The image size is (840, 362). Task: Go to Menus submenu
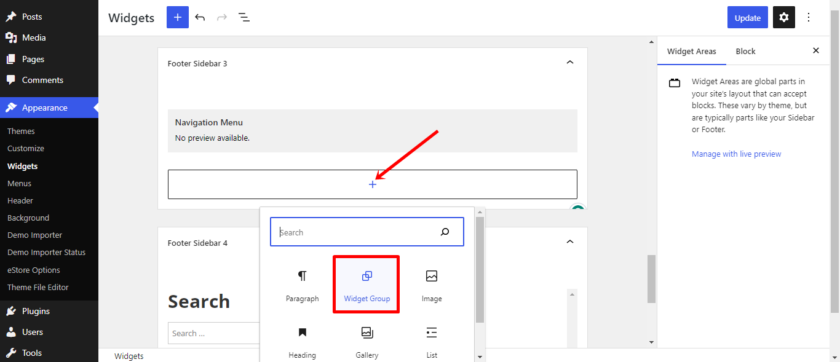(19, 183)
